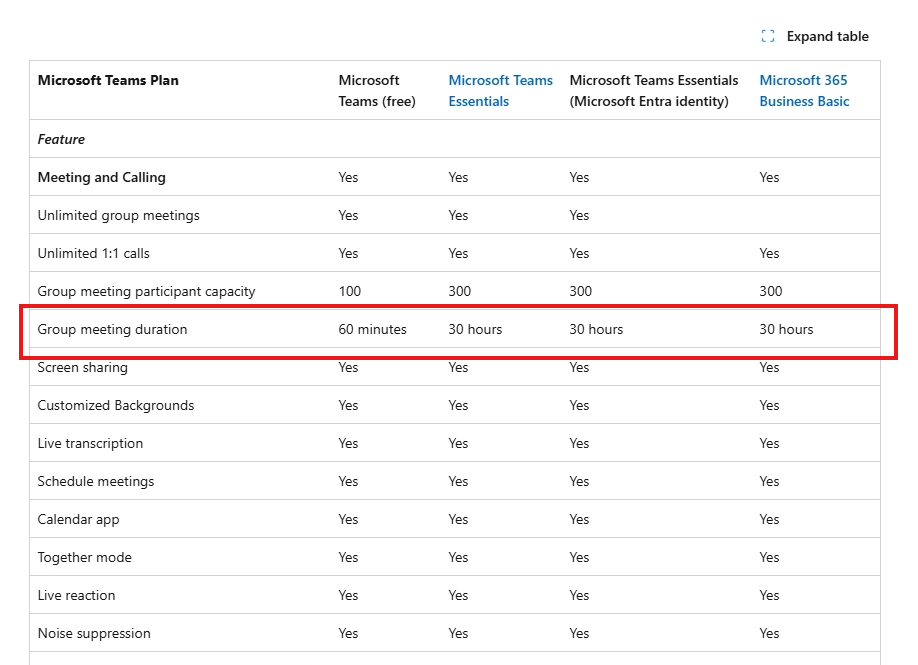Click the Noise suppression row

(x=94, y=633)
